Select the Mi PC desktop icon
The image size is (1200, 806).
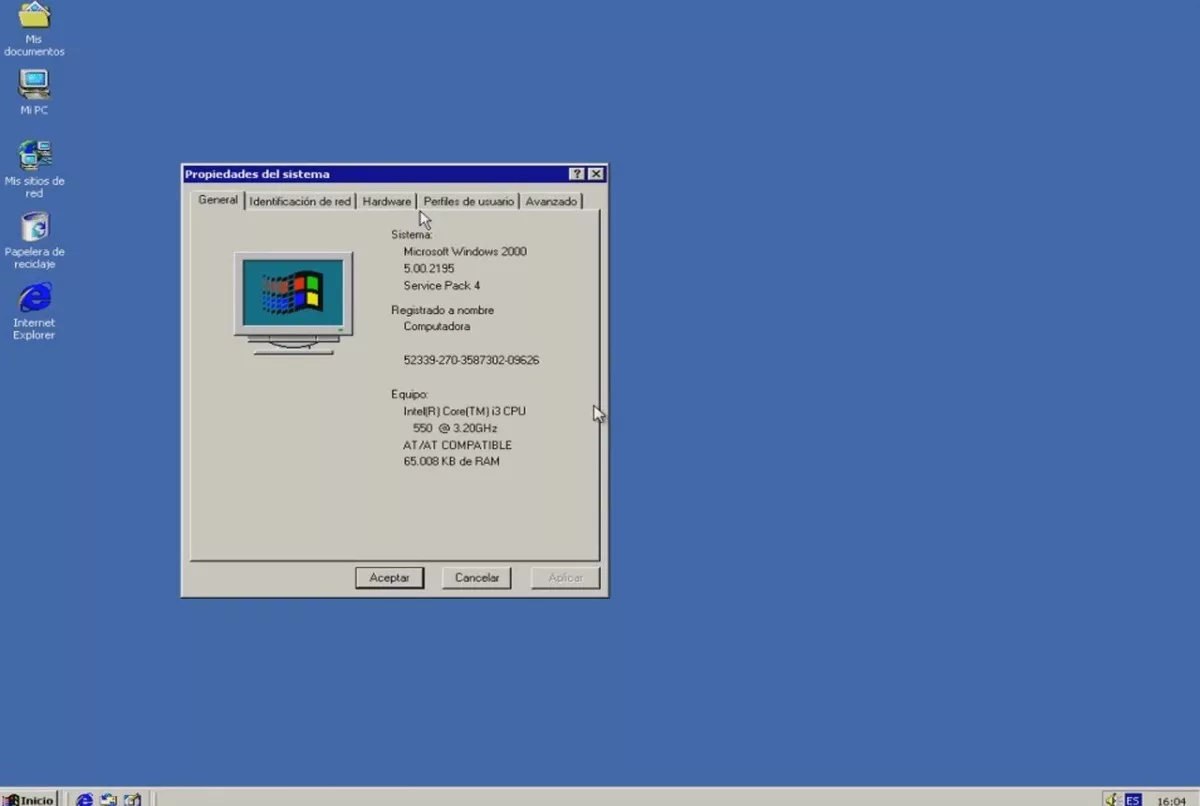coord(34,92)
